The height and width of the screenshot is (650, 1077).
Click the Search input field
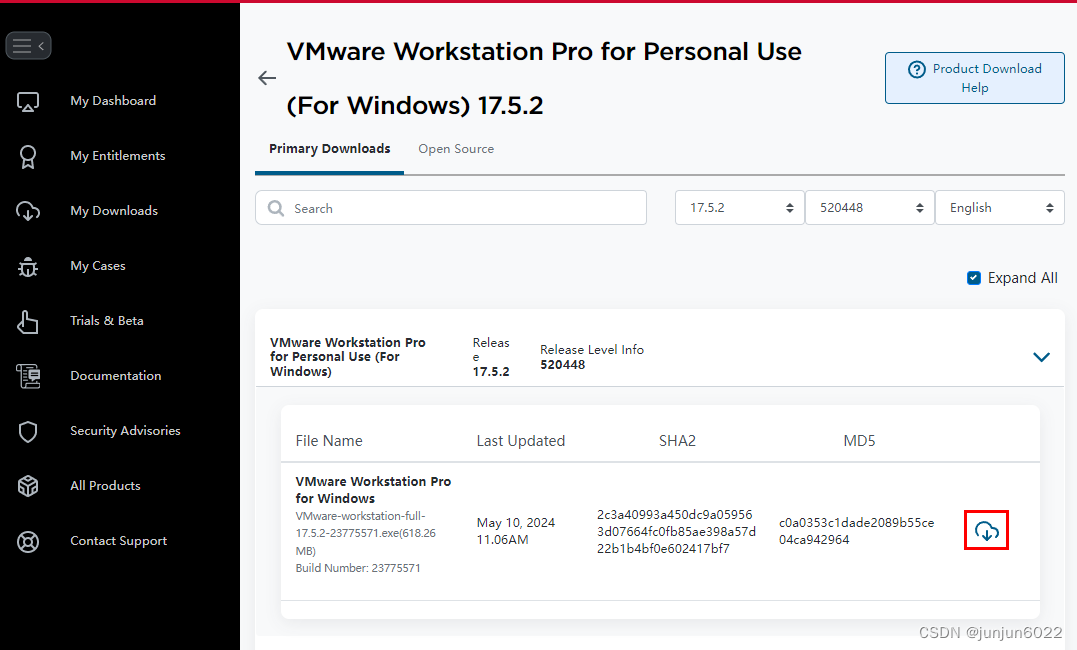pos(451,208)
